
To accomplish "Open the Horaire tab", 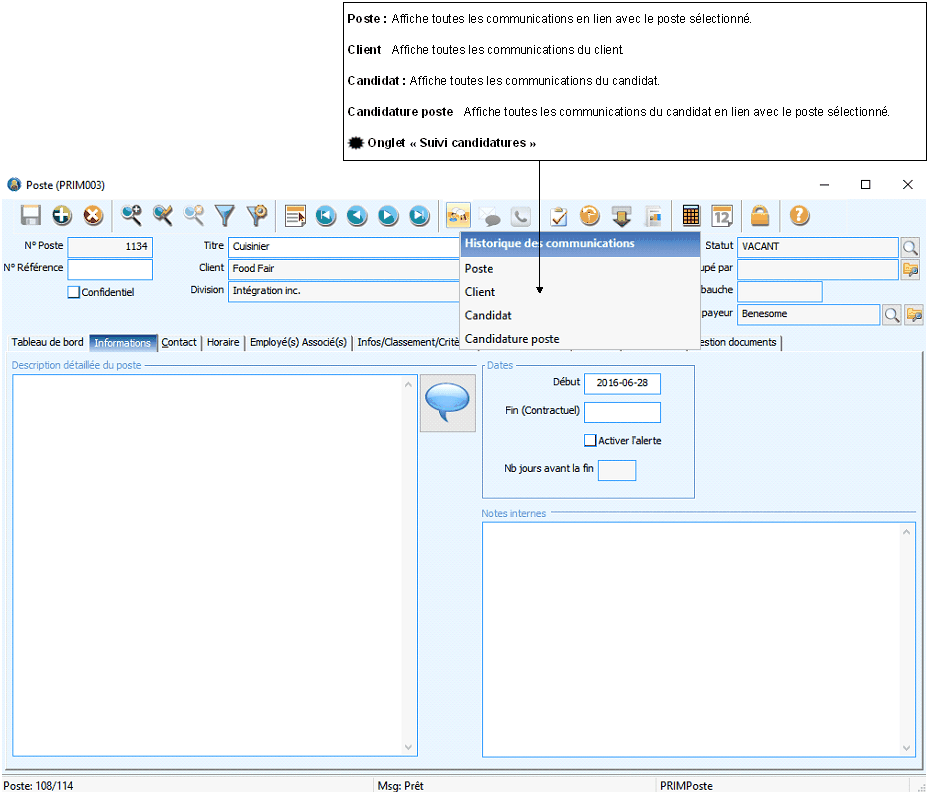I will coord(223,342).
